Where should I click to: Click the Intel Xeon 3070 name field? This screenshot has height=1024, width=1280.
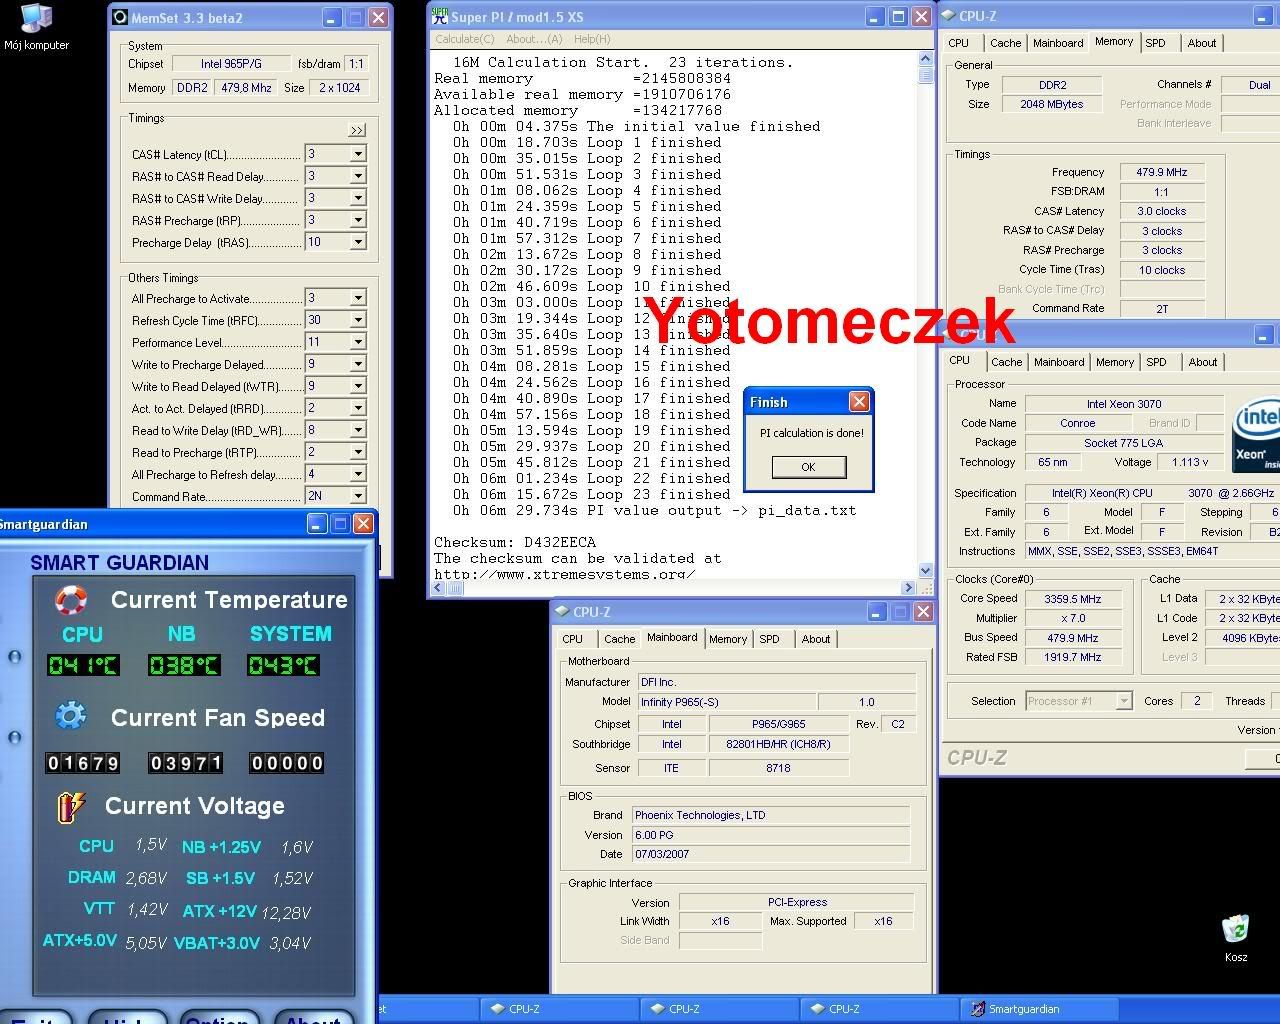pos(1124,404)
